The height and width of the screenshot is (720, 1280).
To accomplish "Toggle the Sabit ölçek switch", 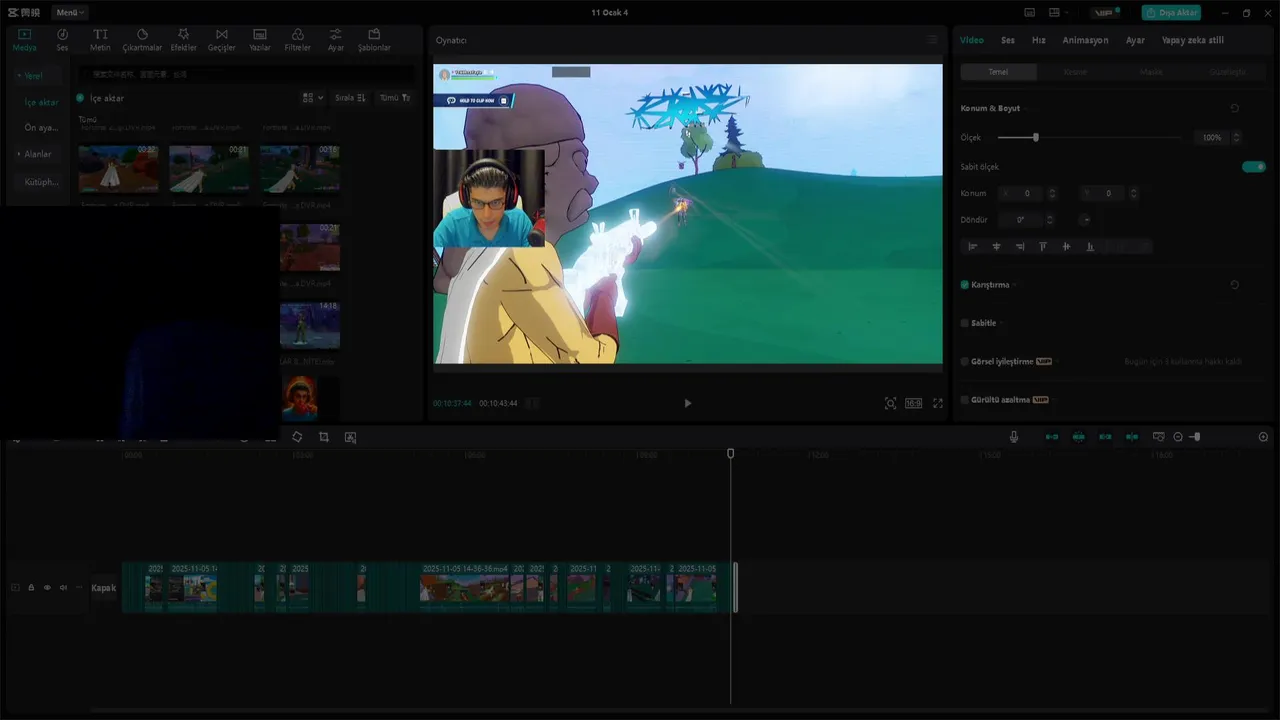I will pos(1254,167).
